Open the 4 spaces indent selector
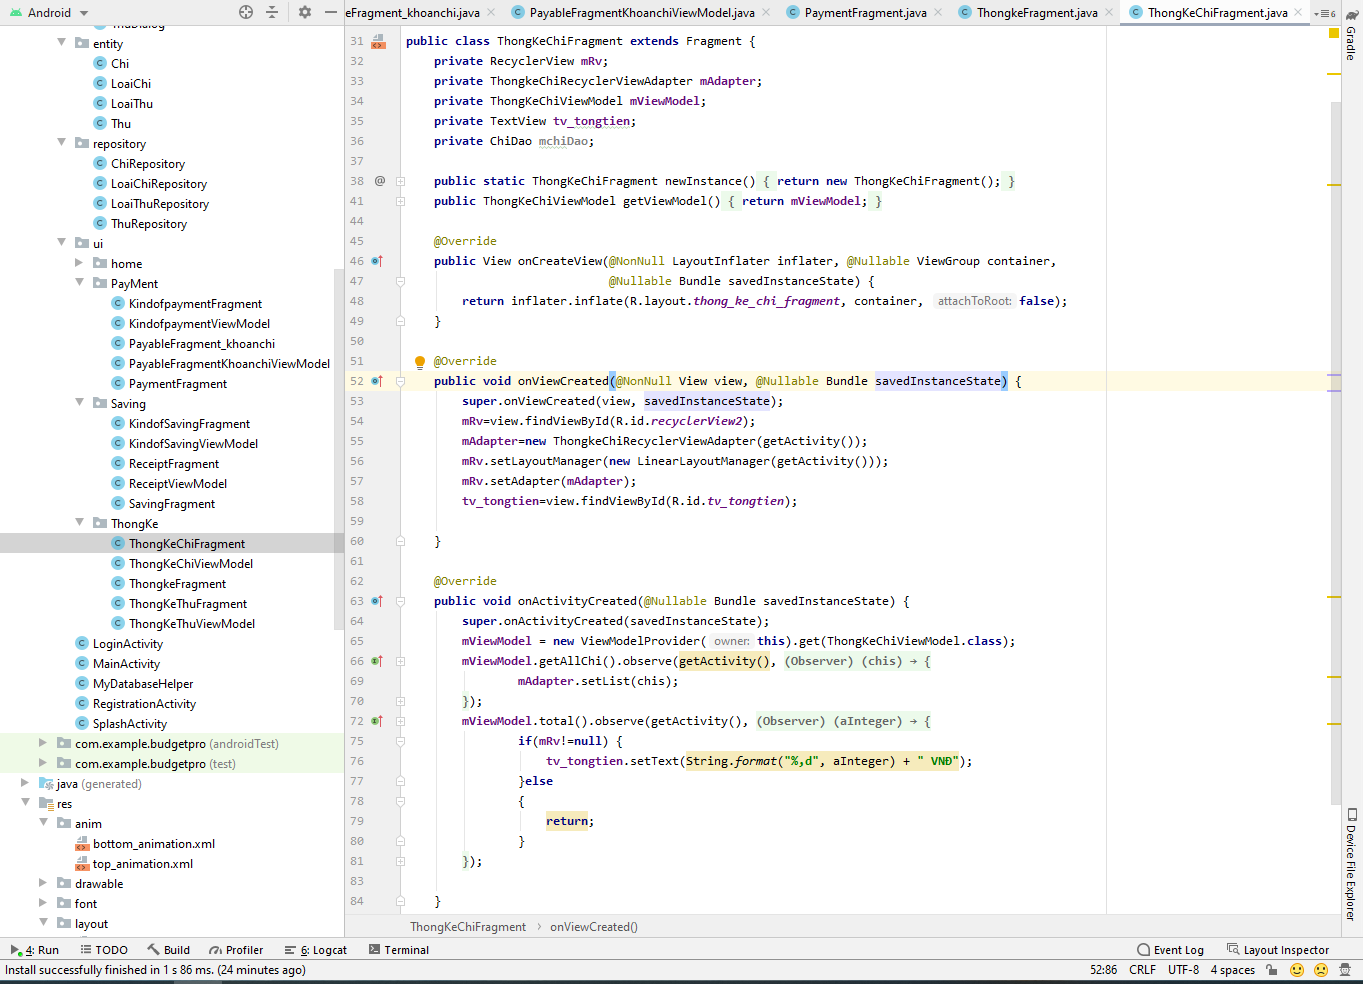1363x984 pixels. click(x=1232, y=970)
